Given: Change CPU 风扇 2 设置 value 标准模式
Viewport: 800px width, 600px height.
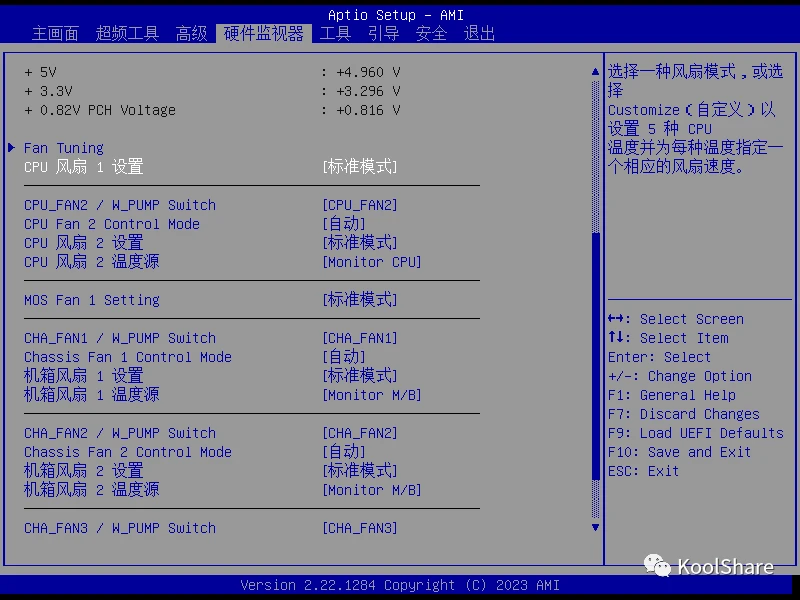Looking at the screenshot, I should pos(360,243).
